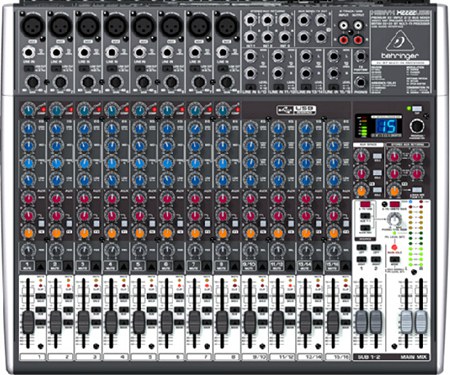Viewport: 450px width, 375px height.
Task: Click the channel 1 XLR mic input
Action: click(x=33, y=26)
